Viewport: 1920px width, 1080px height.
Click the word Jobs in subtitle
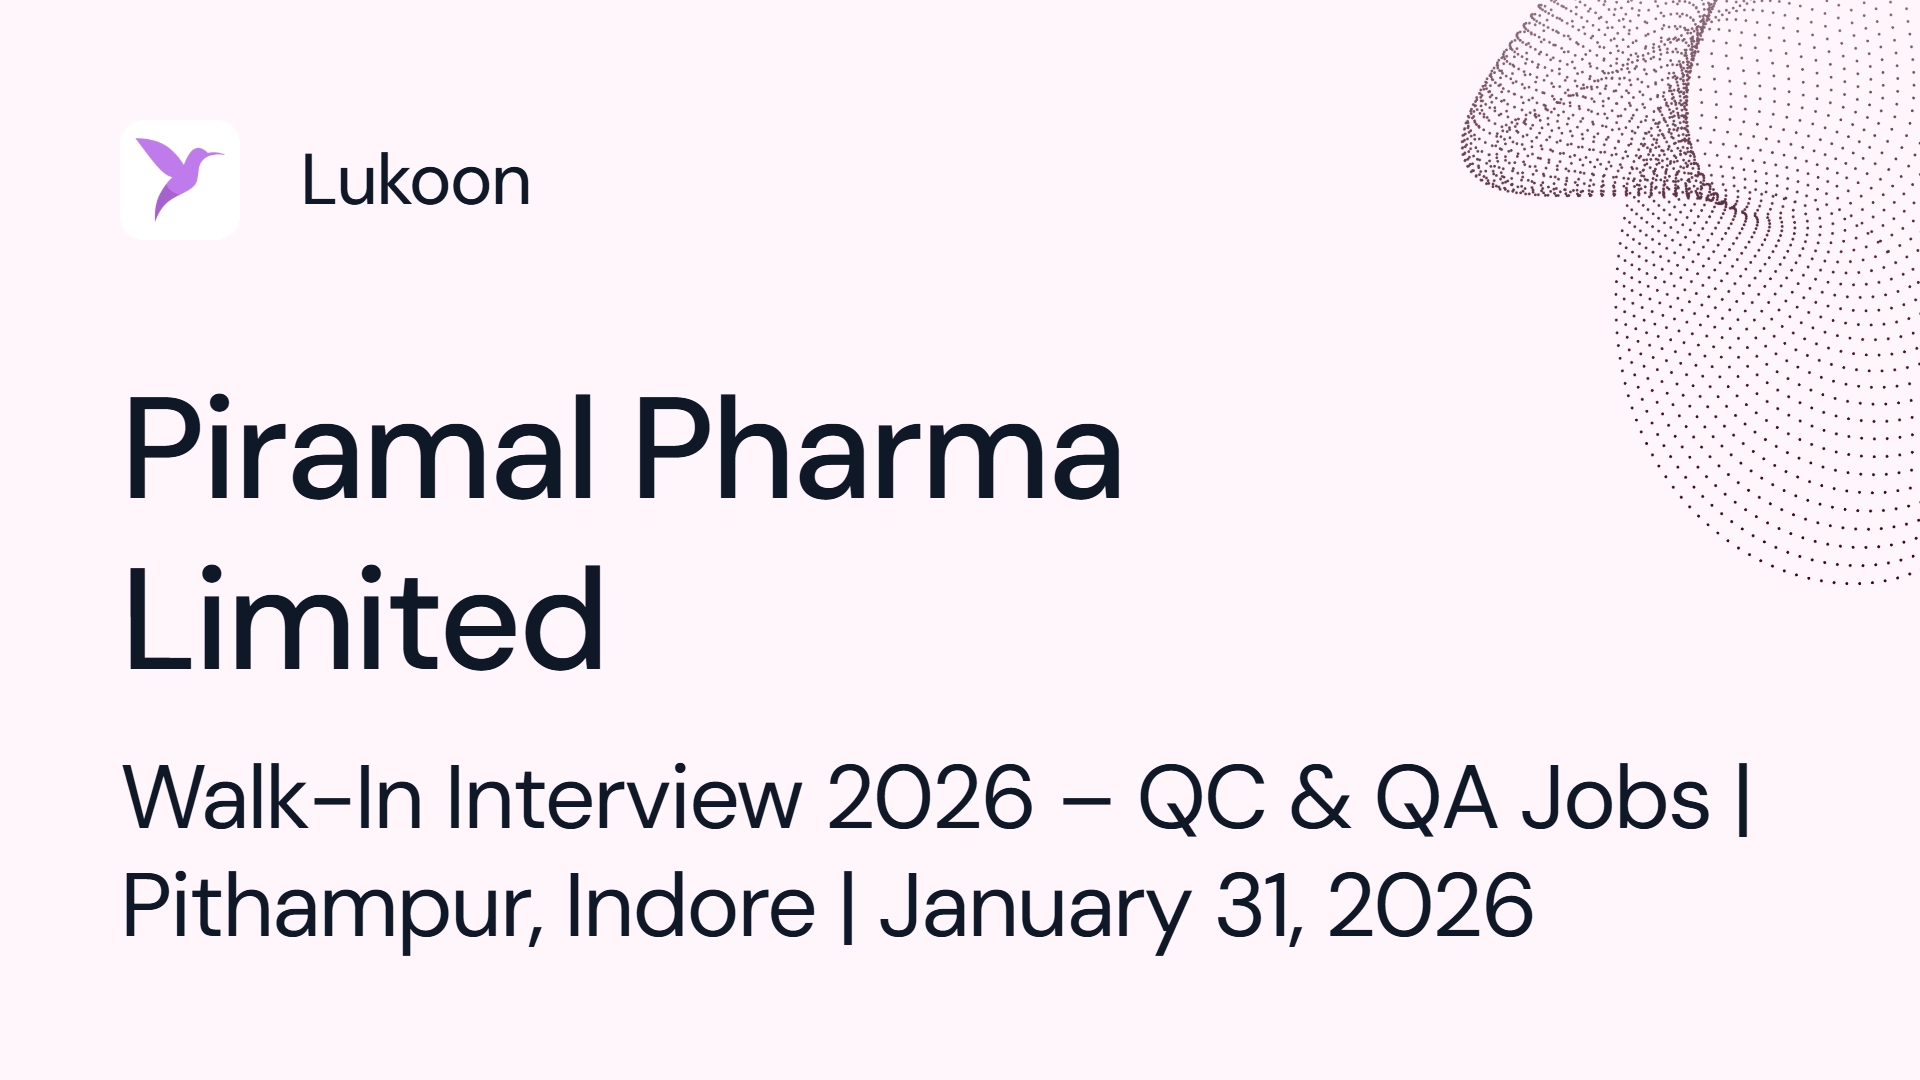click(1616, 798)
